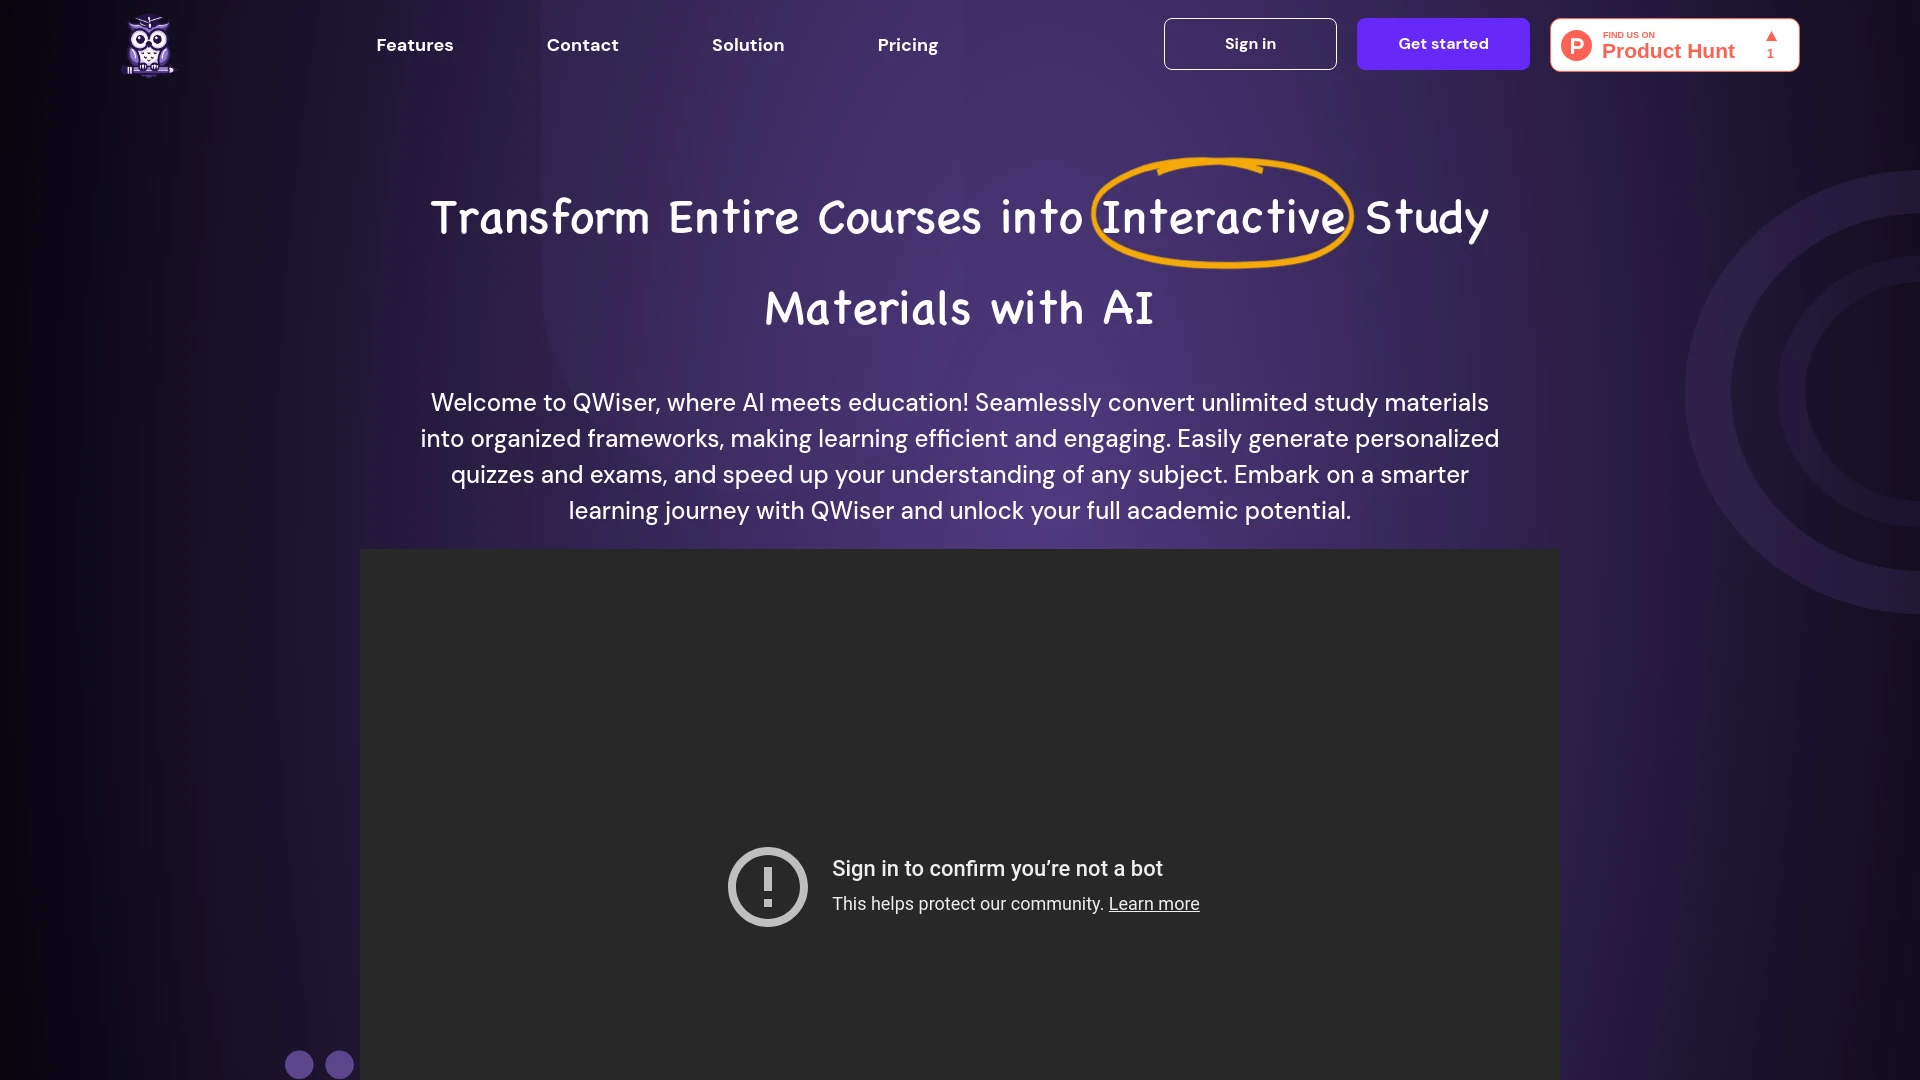The width and height of the screenshot is (1920, 1080).
Task: Click the Features navigation menu item
Action: click(x=415, y=45)
